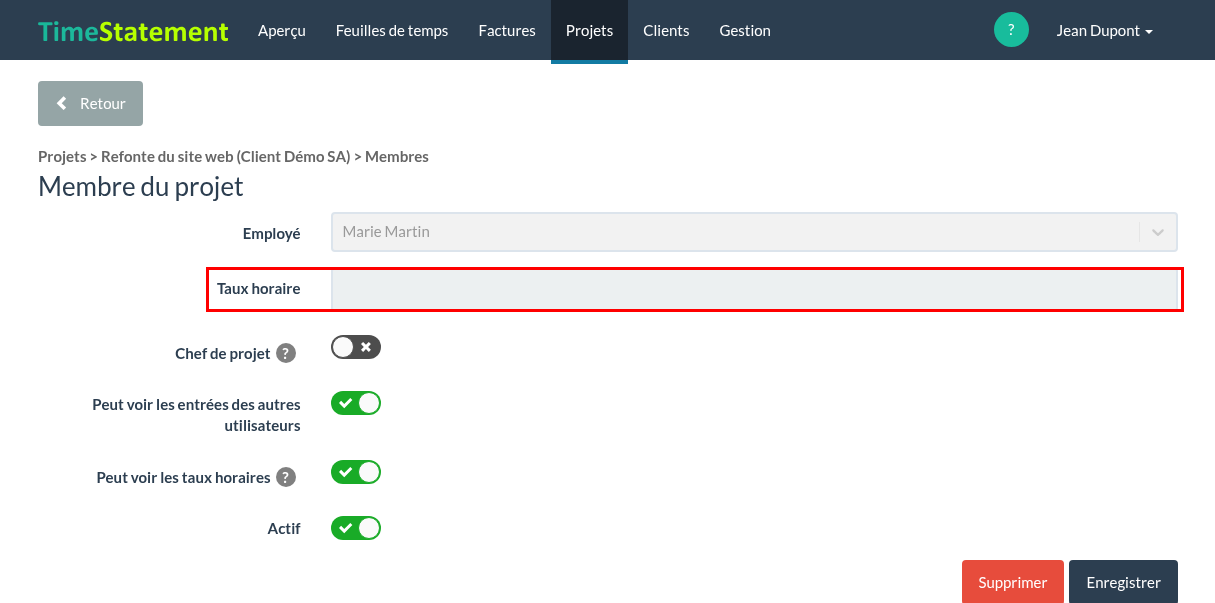Disable Peut voir les entrées des autres utilisateurs
Image resolution: width=1215 pixels, height=603 pixels.
pyautogui.click(x=356, y=403)
